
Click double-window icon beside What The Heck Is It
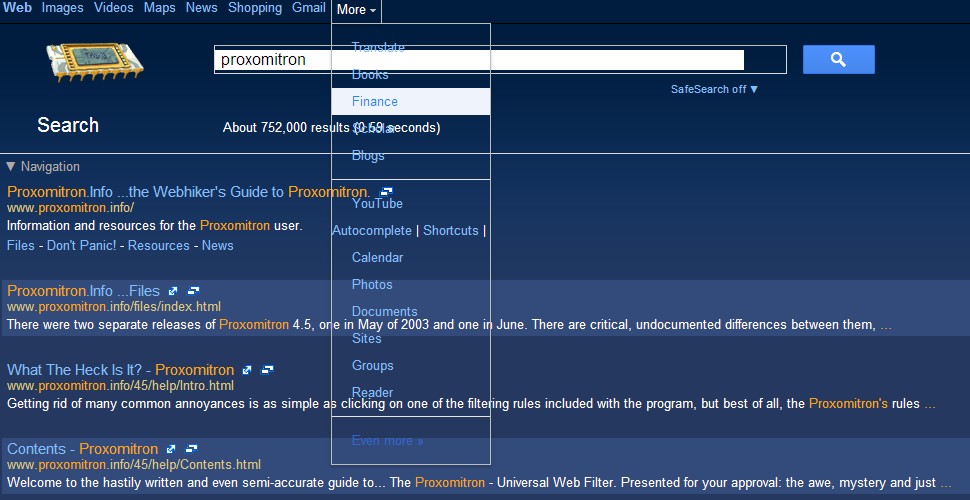coord(268,370)
